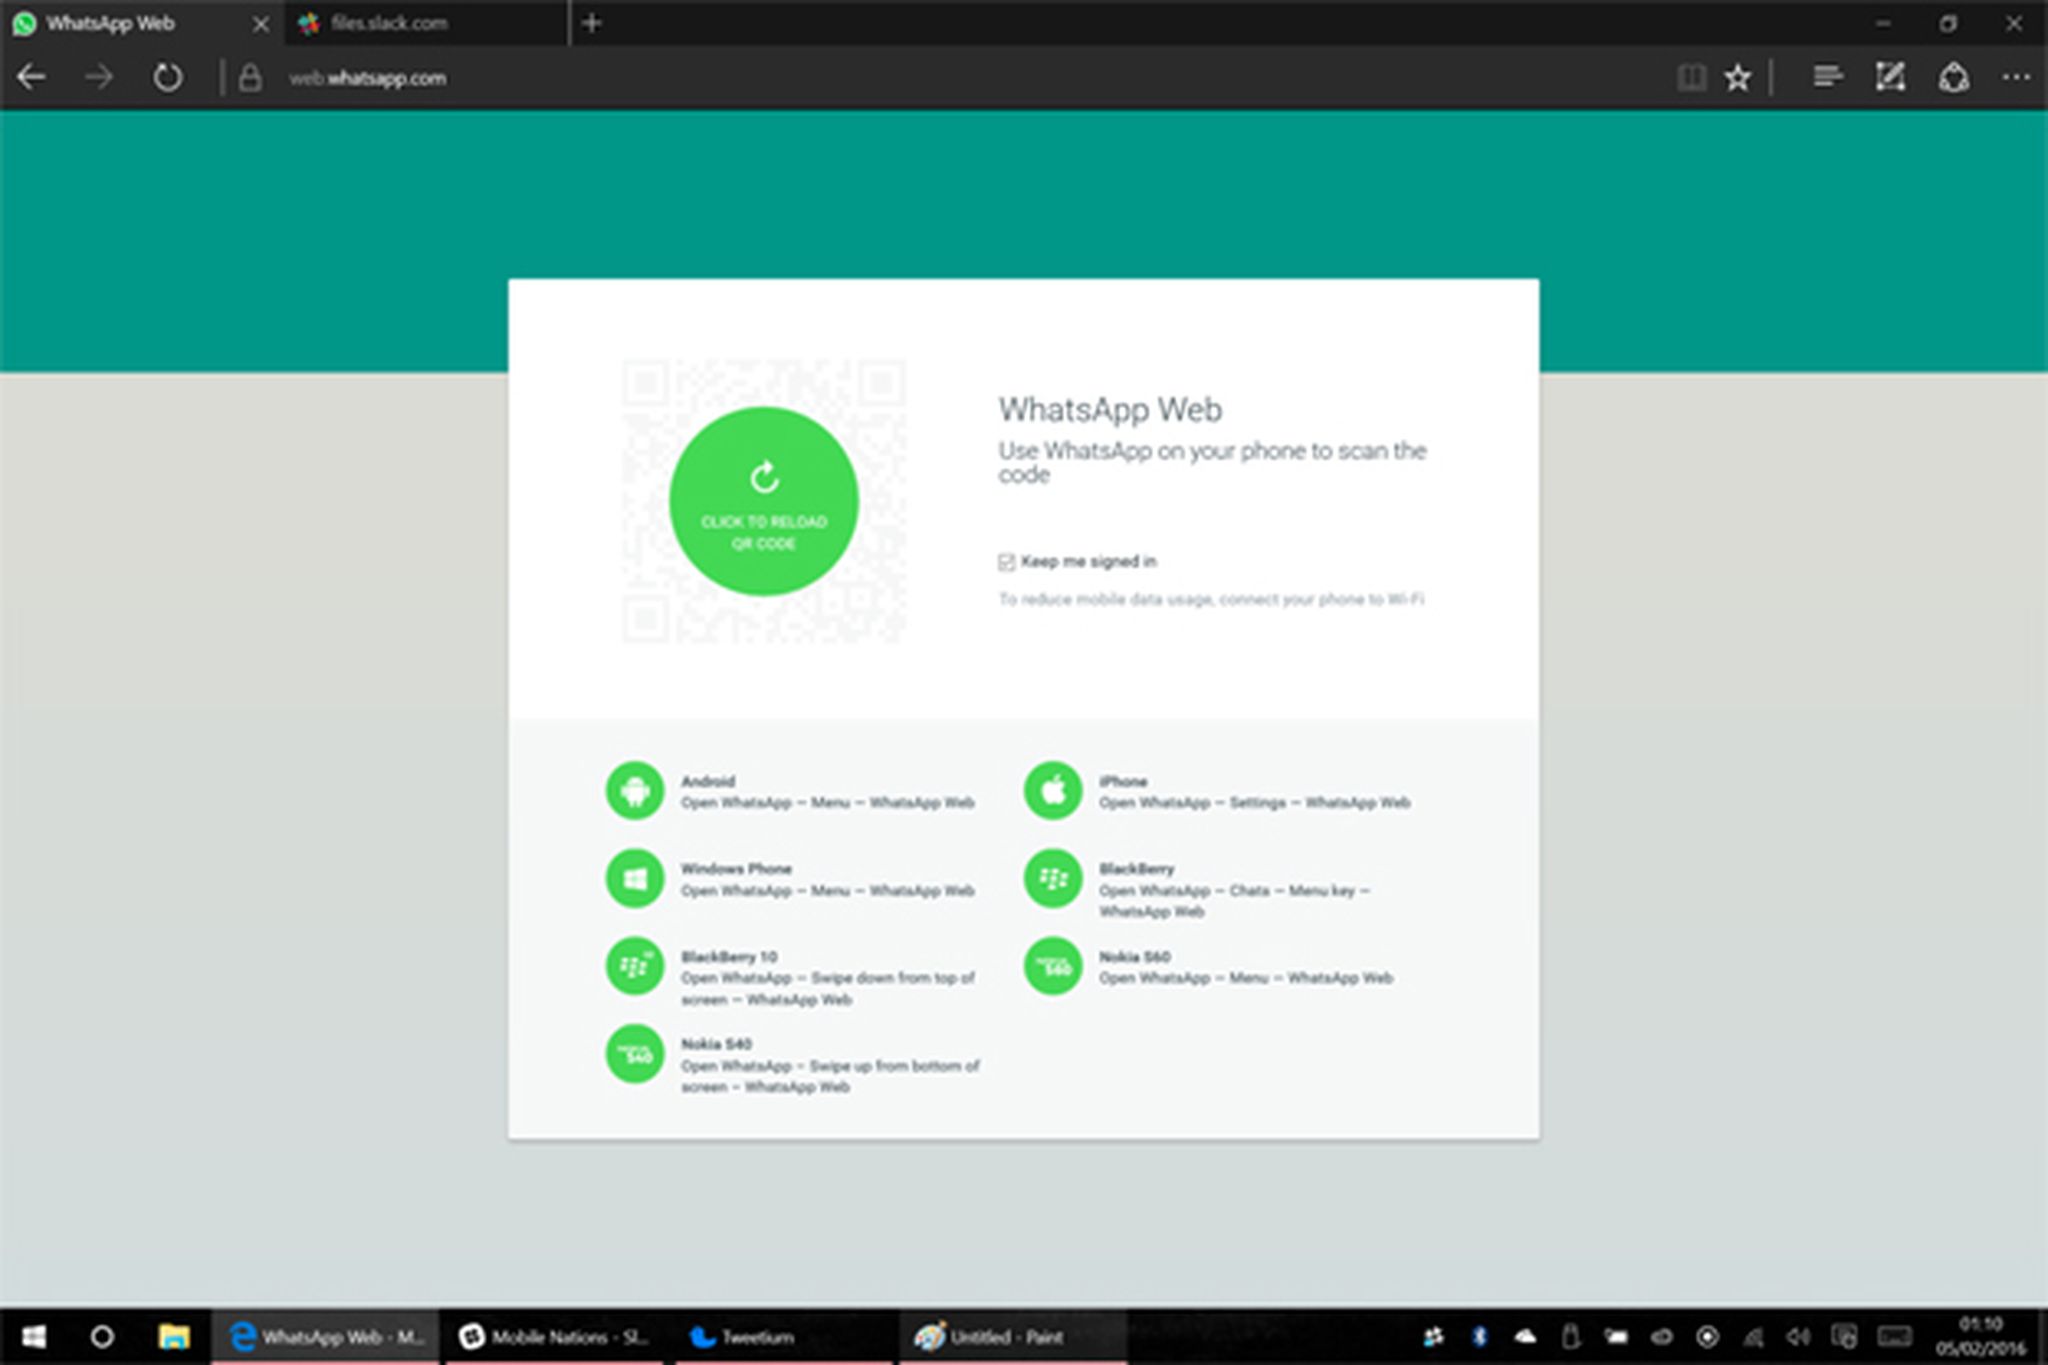
Task: Toggle the Keep me signed in checkbox
Action: (x=1005, y=562)
